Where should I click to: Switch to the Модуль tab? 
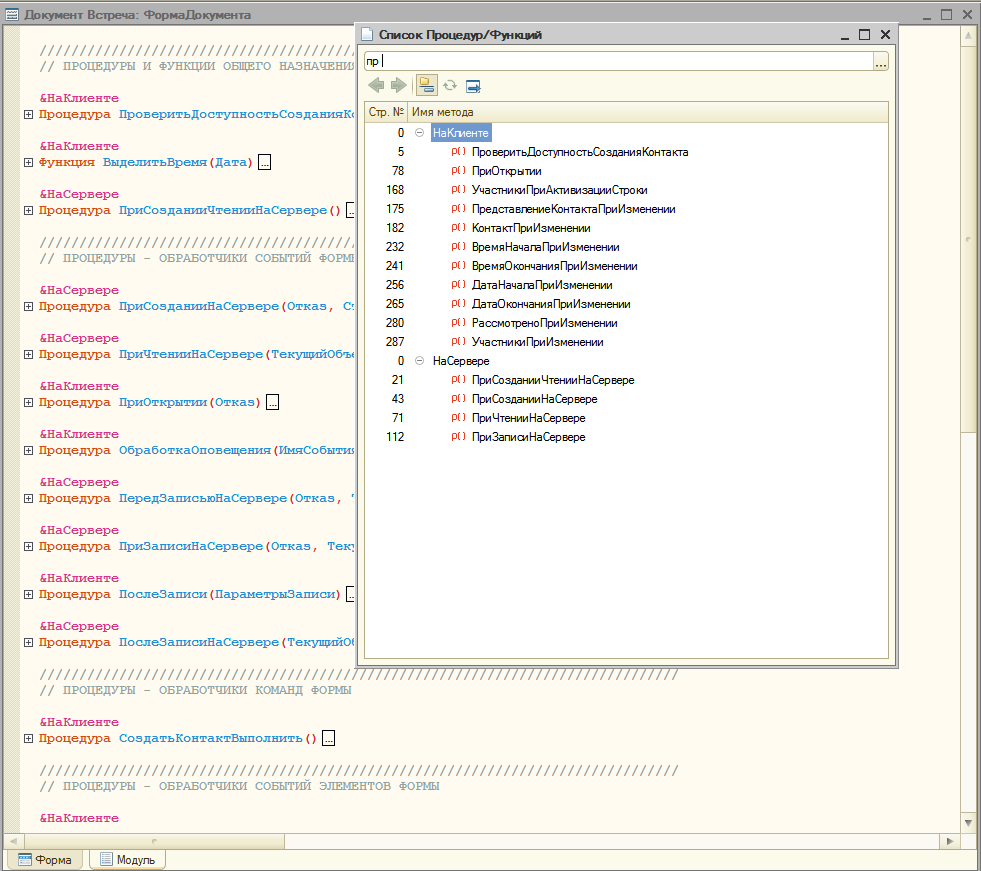click(x=127, y=860)
